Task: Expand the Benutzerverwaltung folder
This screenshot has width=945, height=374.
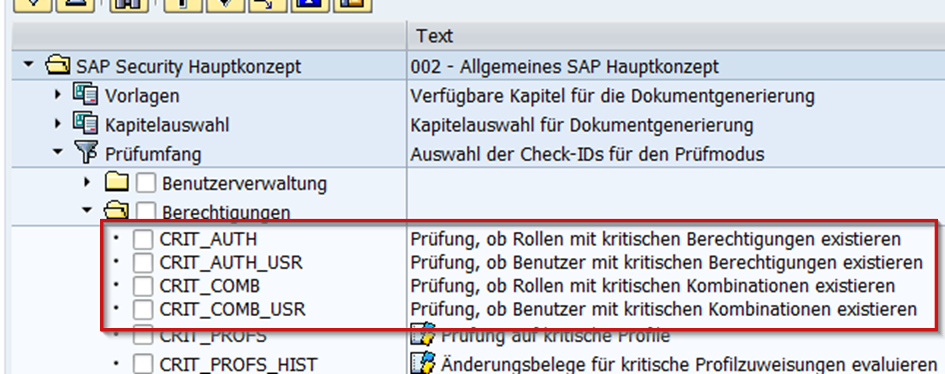Action: pyautogui.click(x=87, y=182)
